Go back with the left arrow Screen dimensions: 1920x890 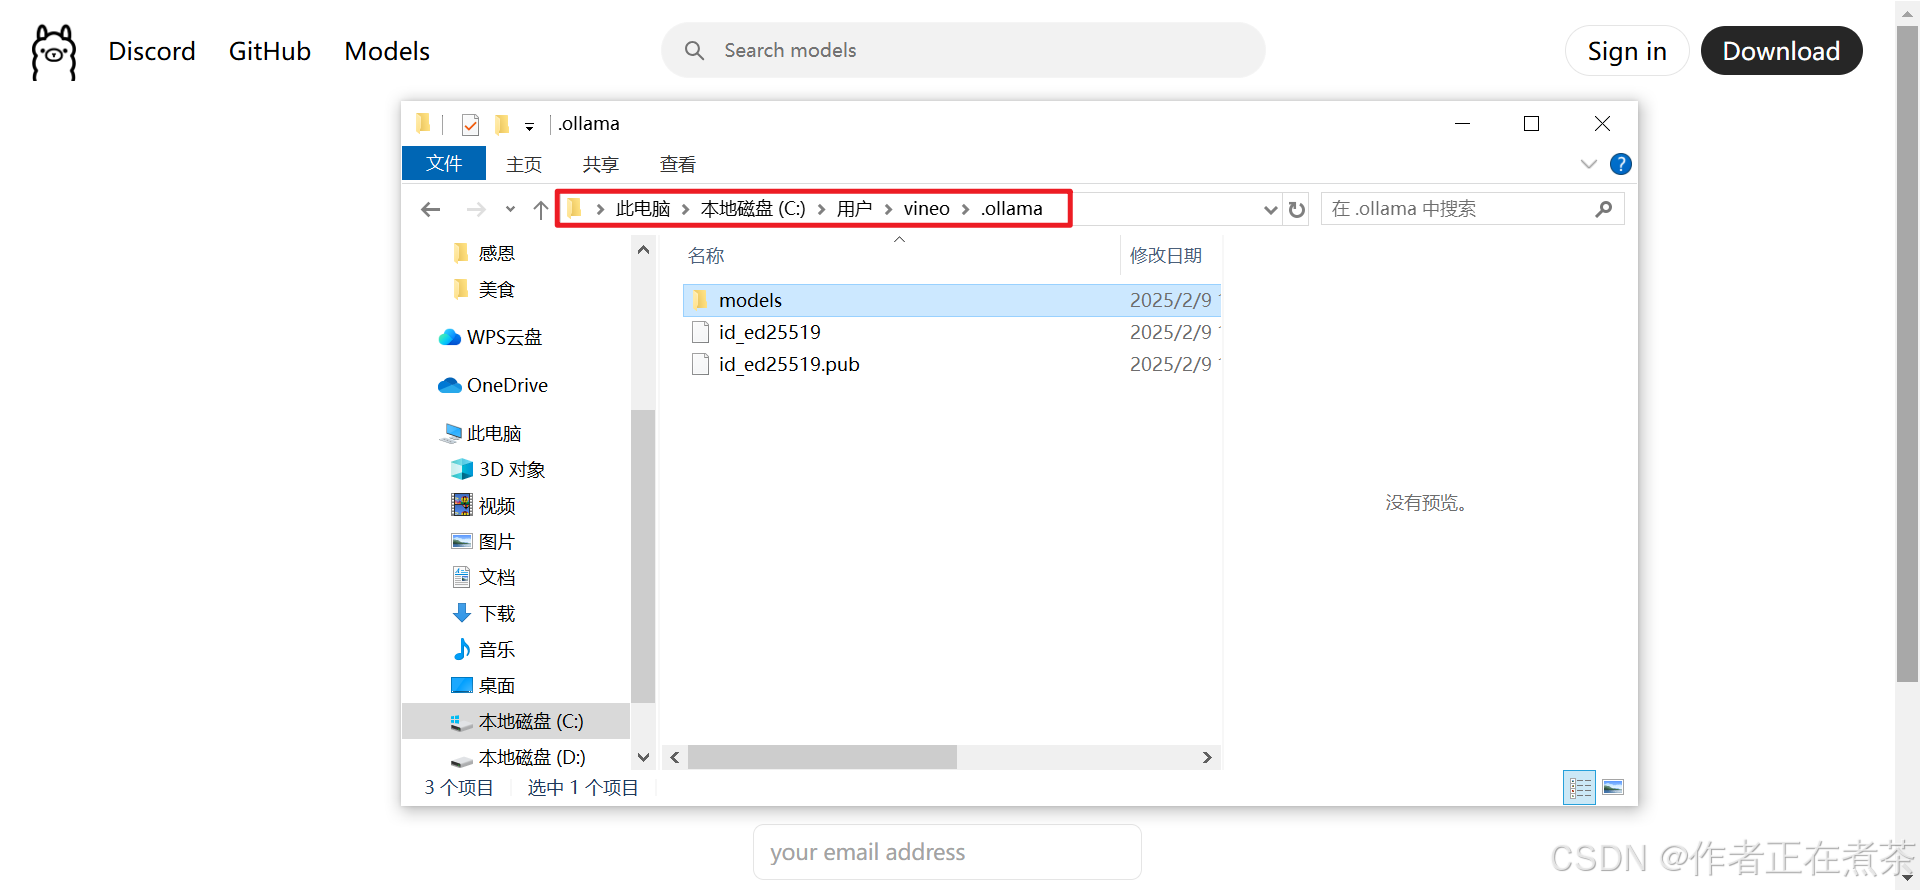[x=431, y=209]
